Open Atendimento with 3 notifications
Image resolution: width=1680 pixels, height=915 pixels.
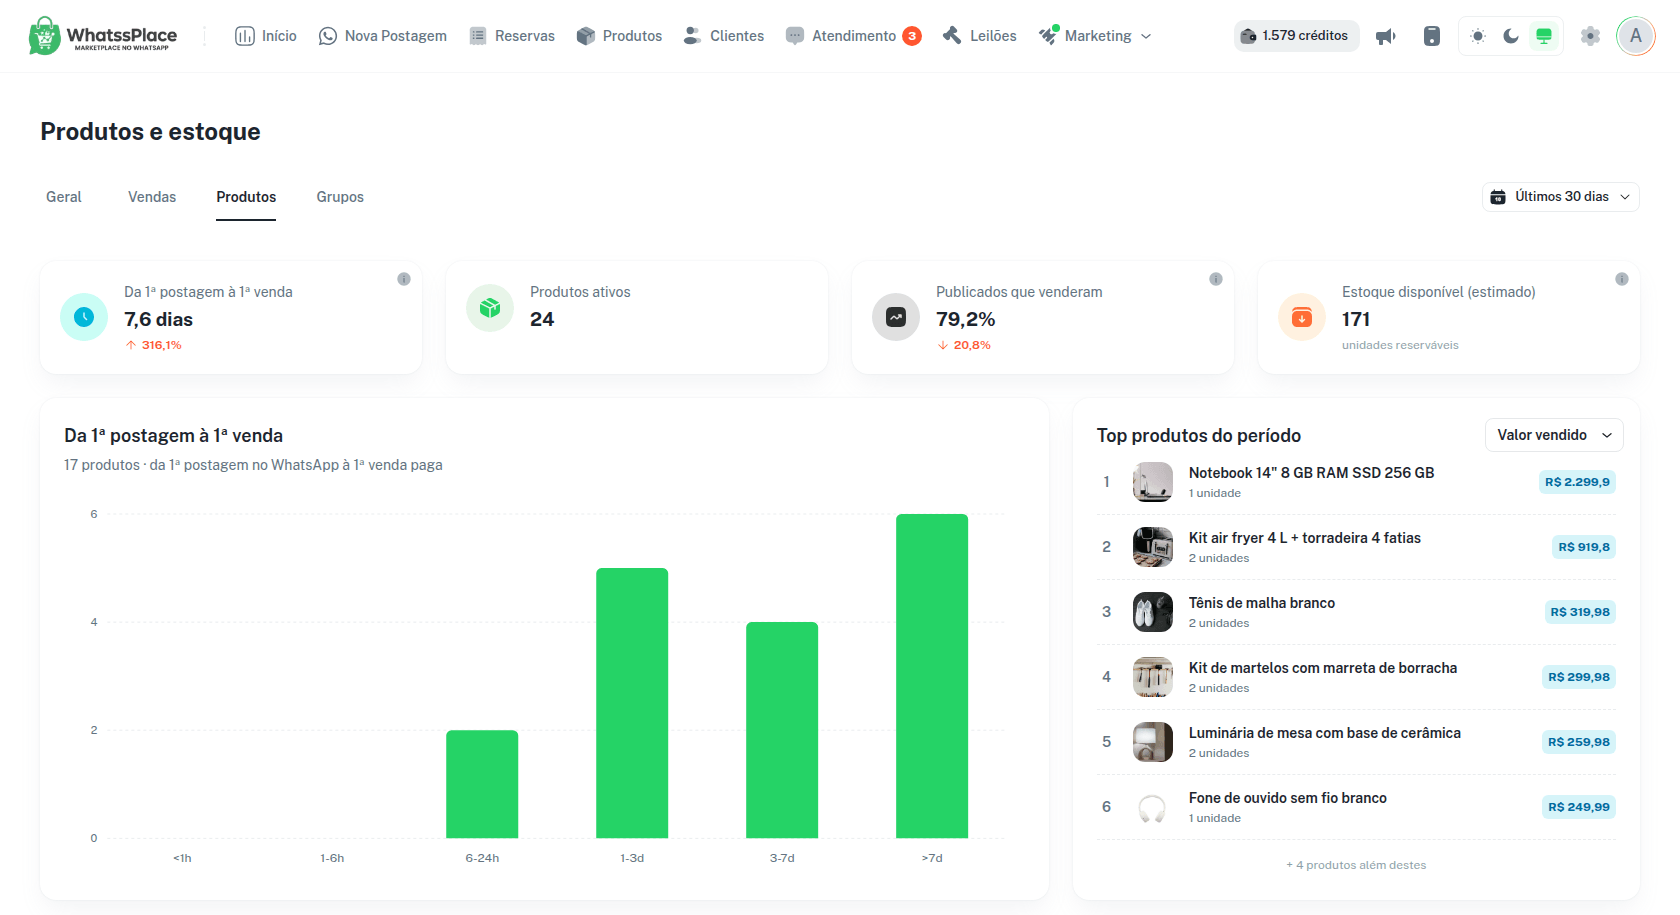pyautogui.click(x=853, y=36)
